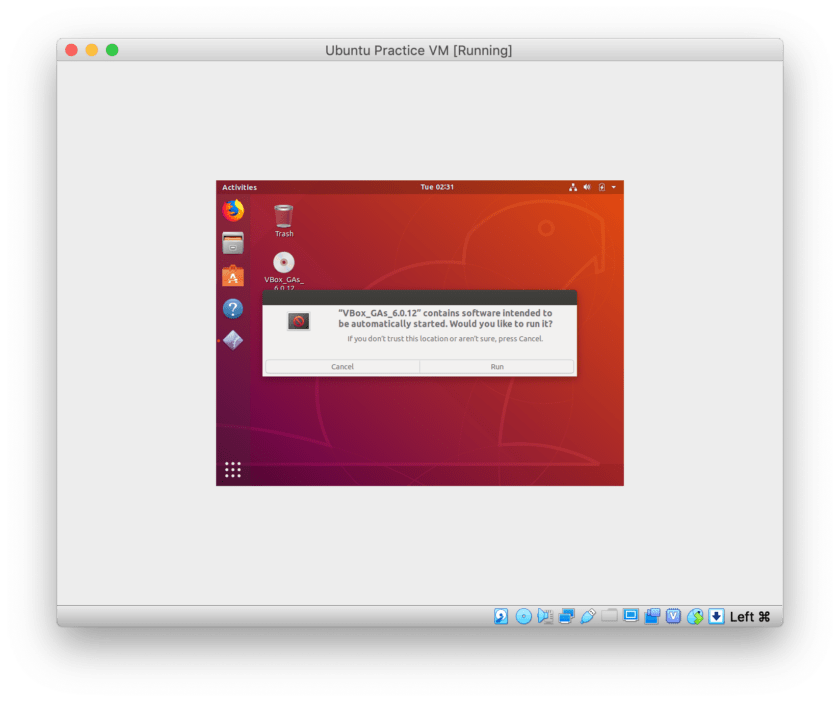The image size is (840, 702).
Task: Close the VM window with the red button
Action: point(71,50)
